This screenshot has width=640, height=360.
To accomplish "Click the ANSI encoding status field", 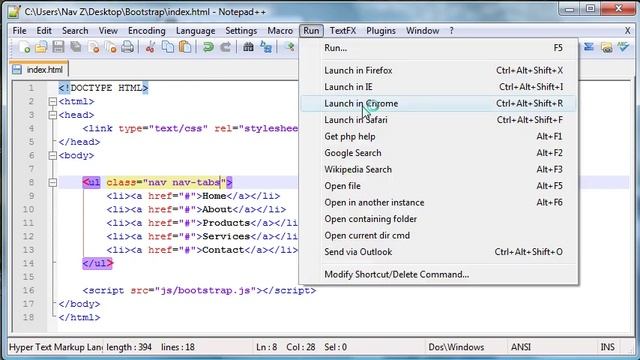I will click(521, 347).
